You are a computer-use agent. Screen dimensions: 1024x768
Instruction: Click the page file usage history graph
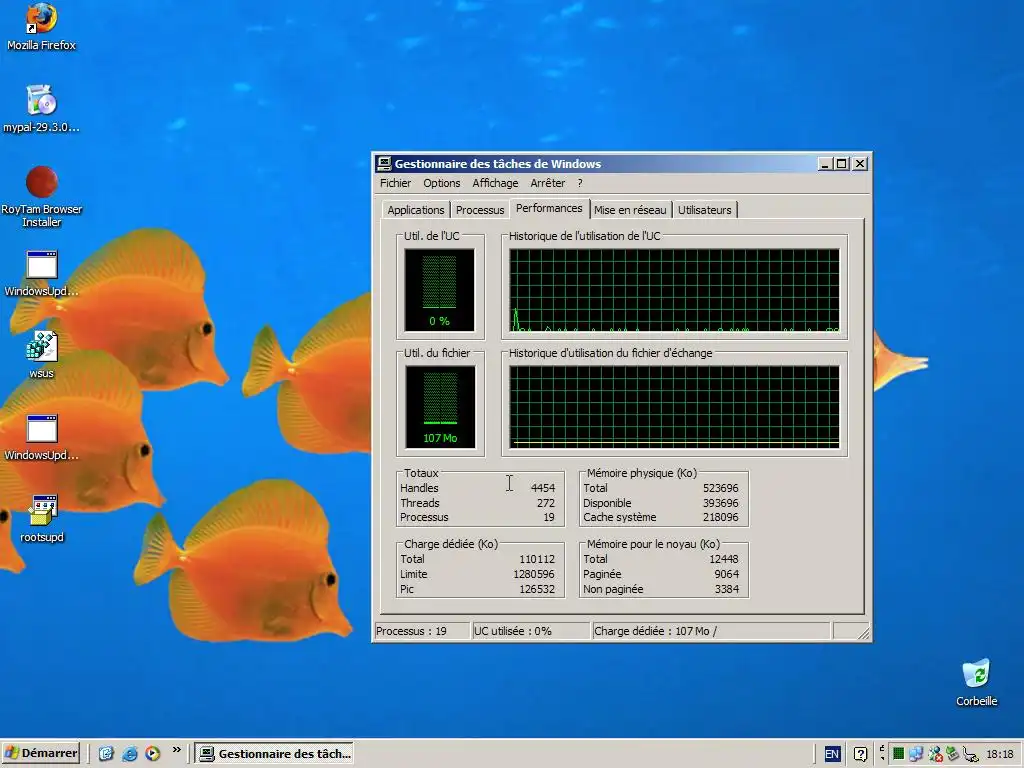674,407
